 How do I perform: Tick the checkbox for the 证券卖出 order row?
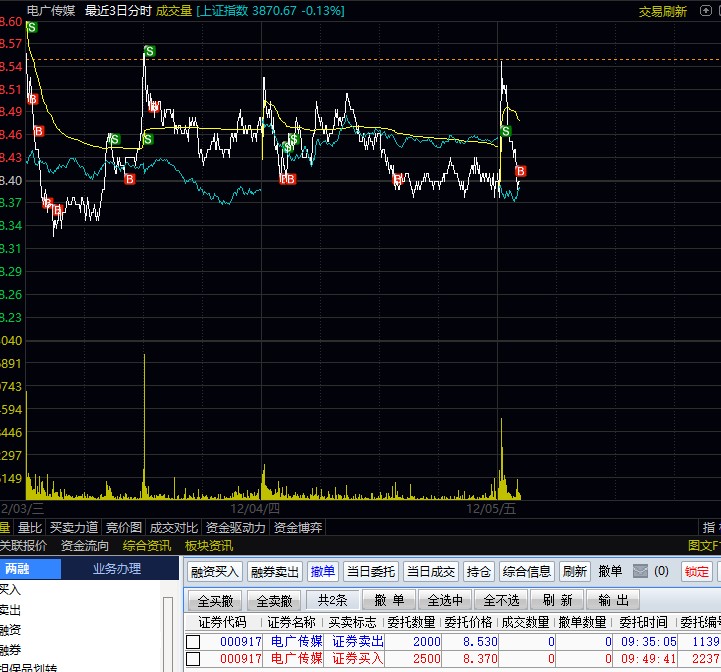coord(193,642)
